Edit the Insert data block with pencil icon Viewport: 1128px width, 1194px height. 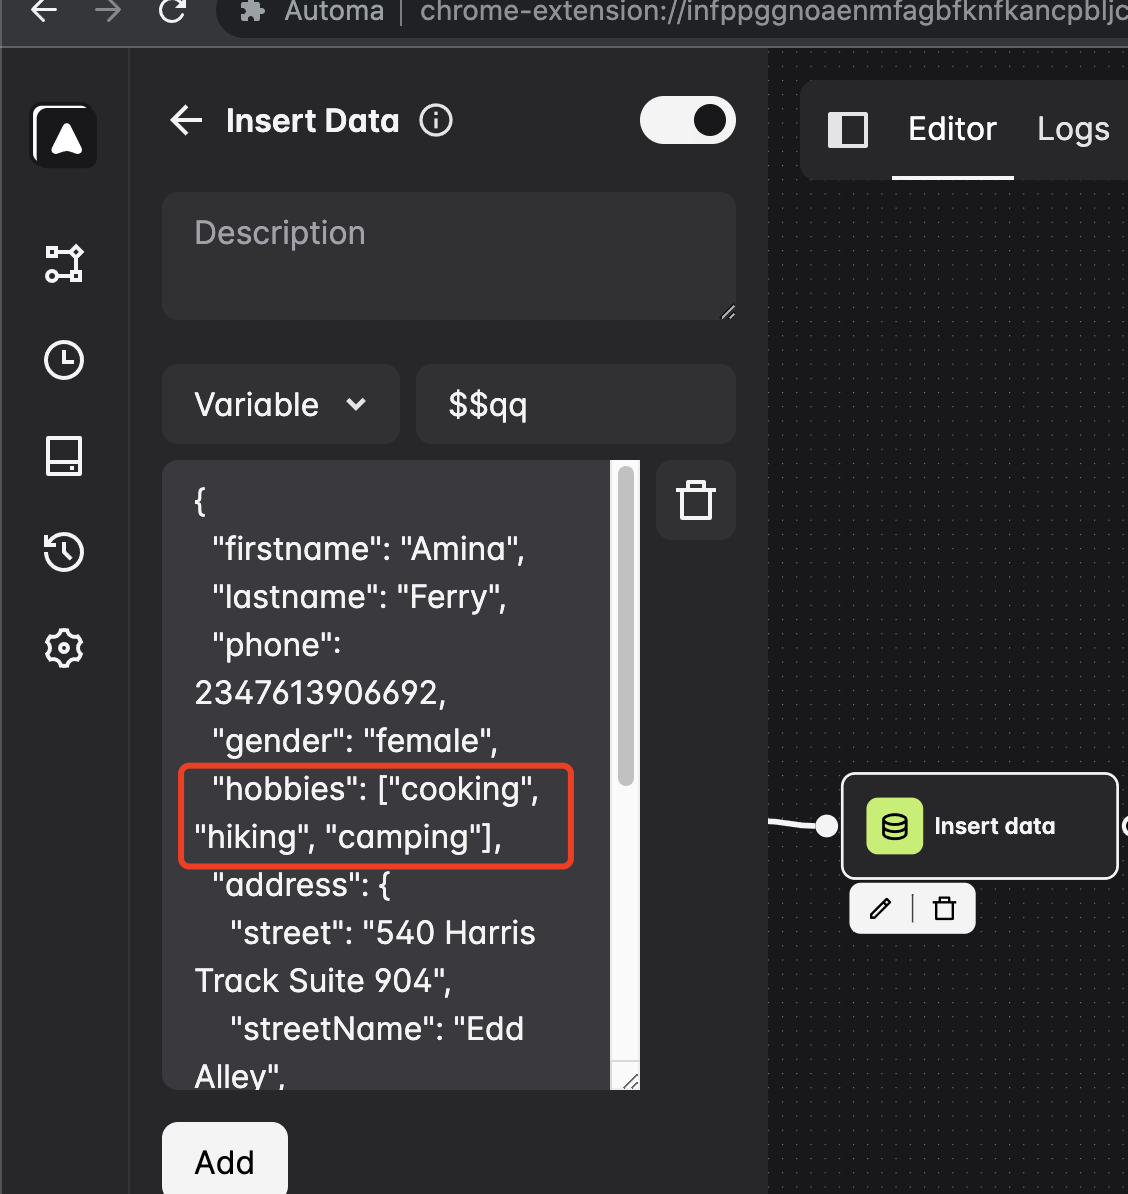[x=880, y=908]
